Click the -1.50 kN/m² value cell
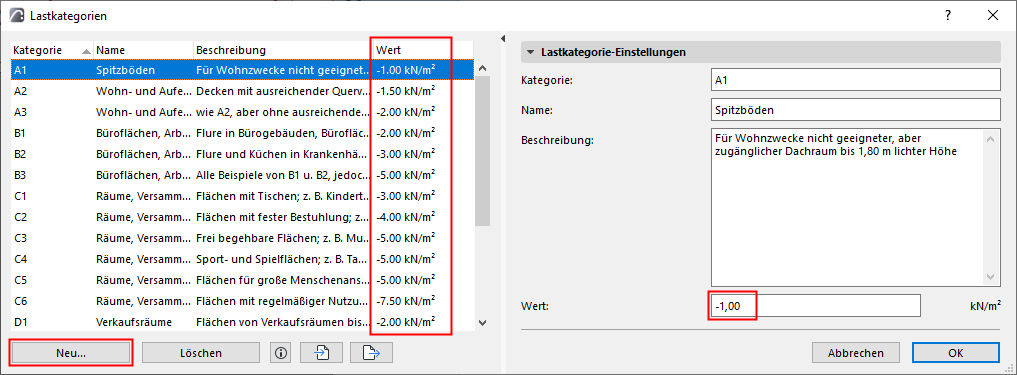The width and height of the screenshot is (1017, 375). point(405,90)
